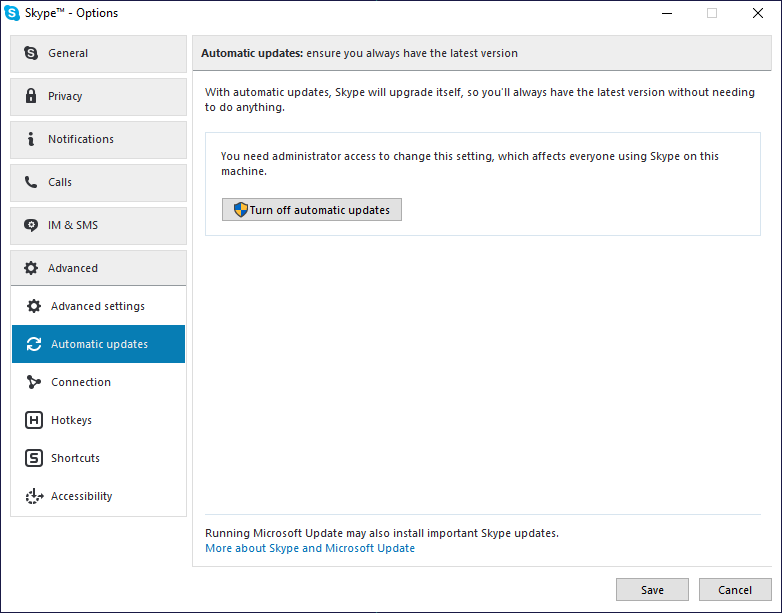Select Accessibility in the sidebar
Image resolution: width=782 pixels, height=613 pixels.
click(98, 496)
